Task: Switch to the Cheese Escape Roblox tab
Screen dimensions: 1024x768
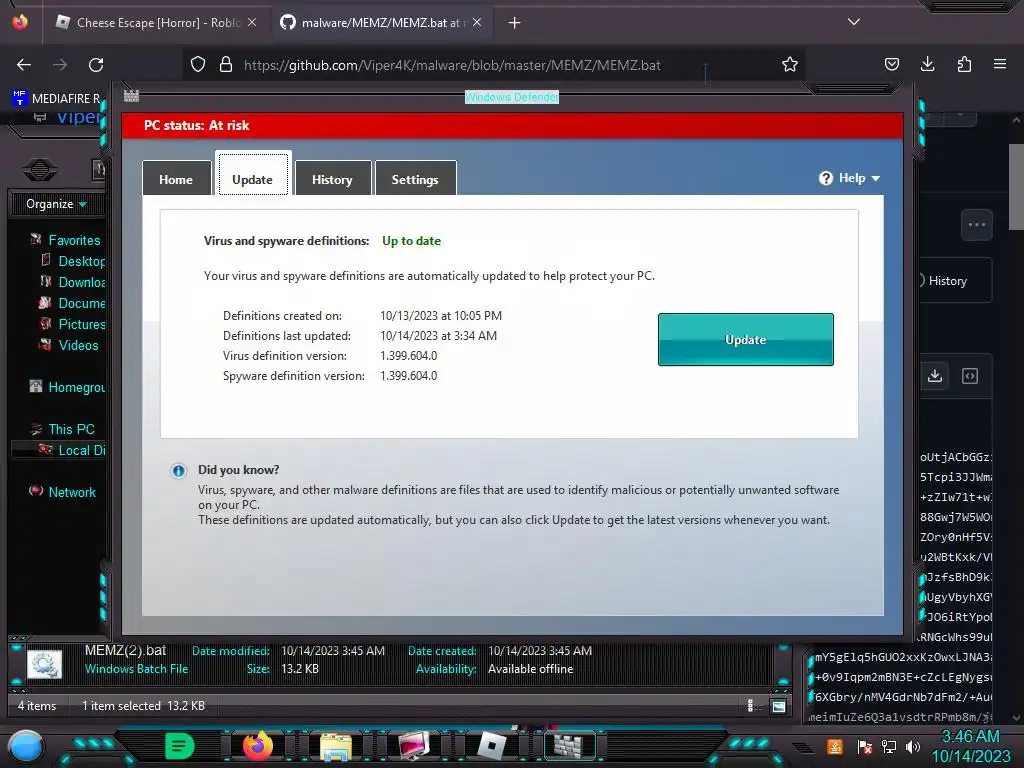Action: [155, 22]
